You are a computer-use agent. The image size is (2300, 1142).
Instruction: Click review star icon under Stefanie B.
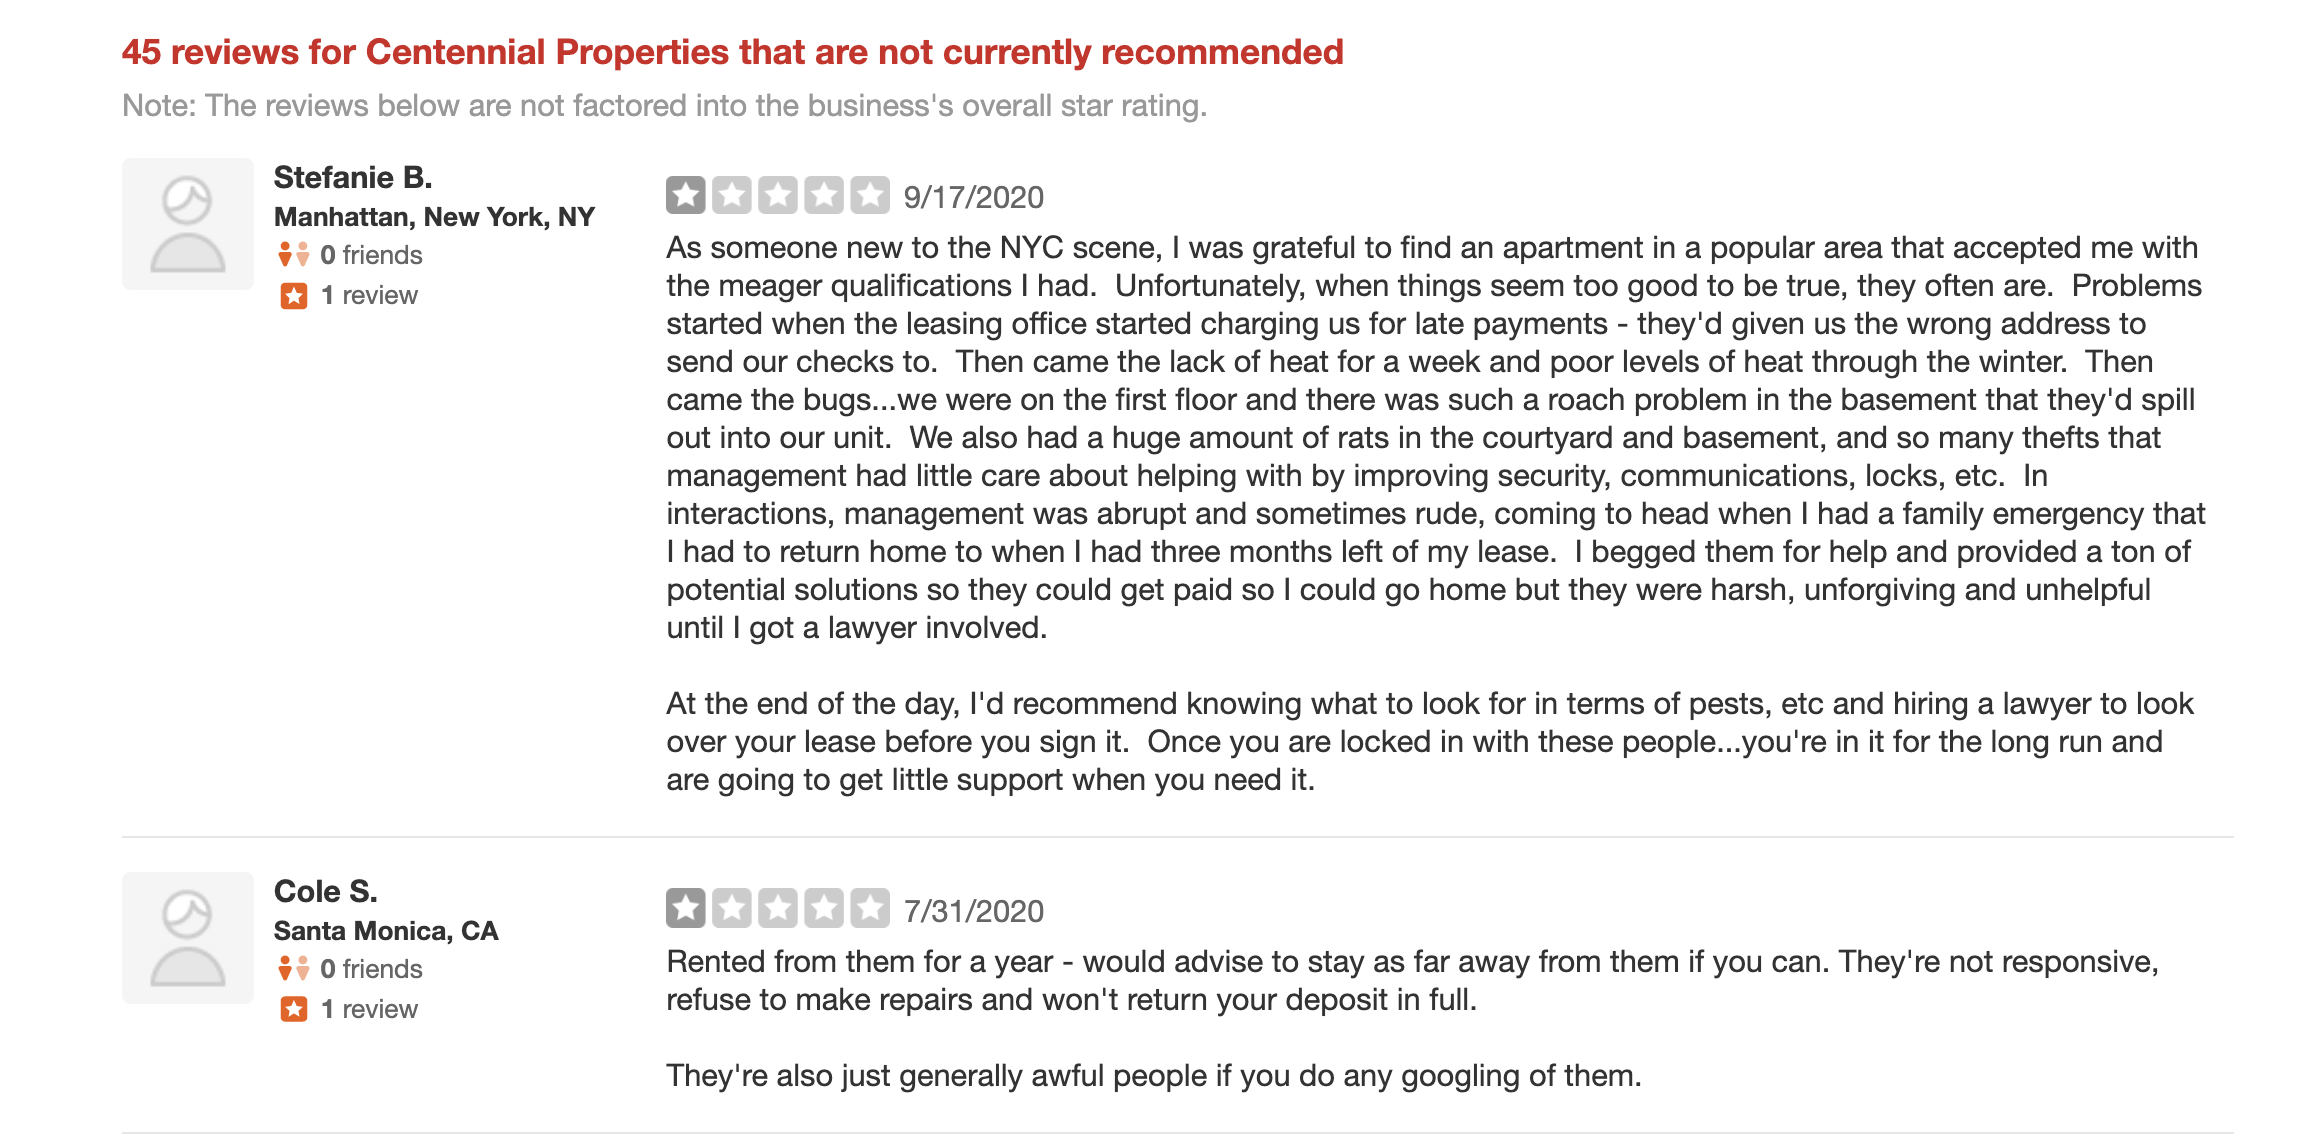(294, 296)
